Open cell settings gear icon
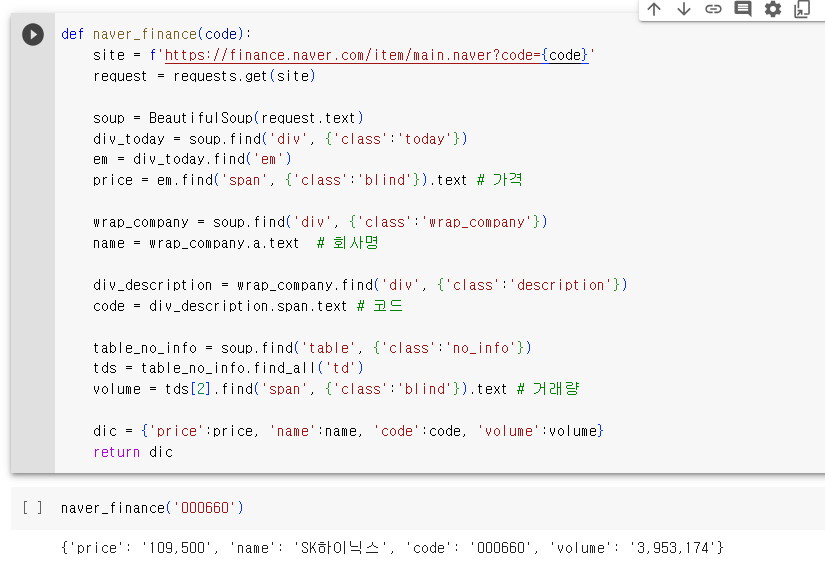Image resolution: width=825 pixels, height=578 pixels. pos(772,9)
